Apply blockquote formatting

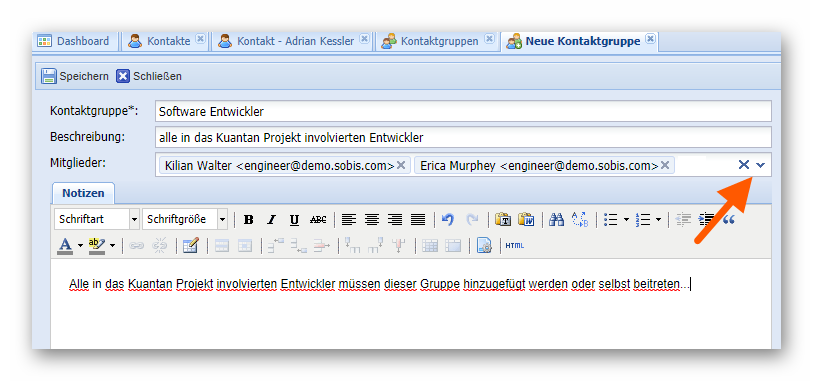pyautogui.click(x=729, y=220)
